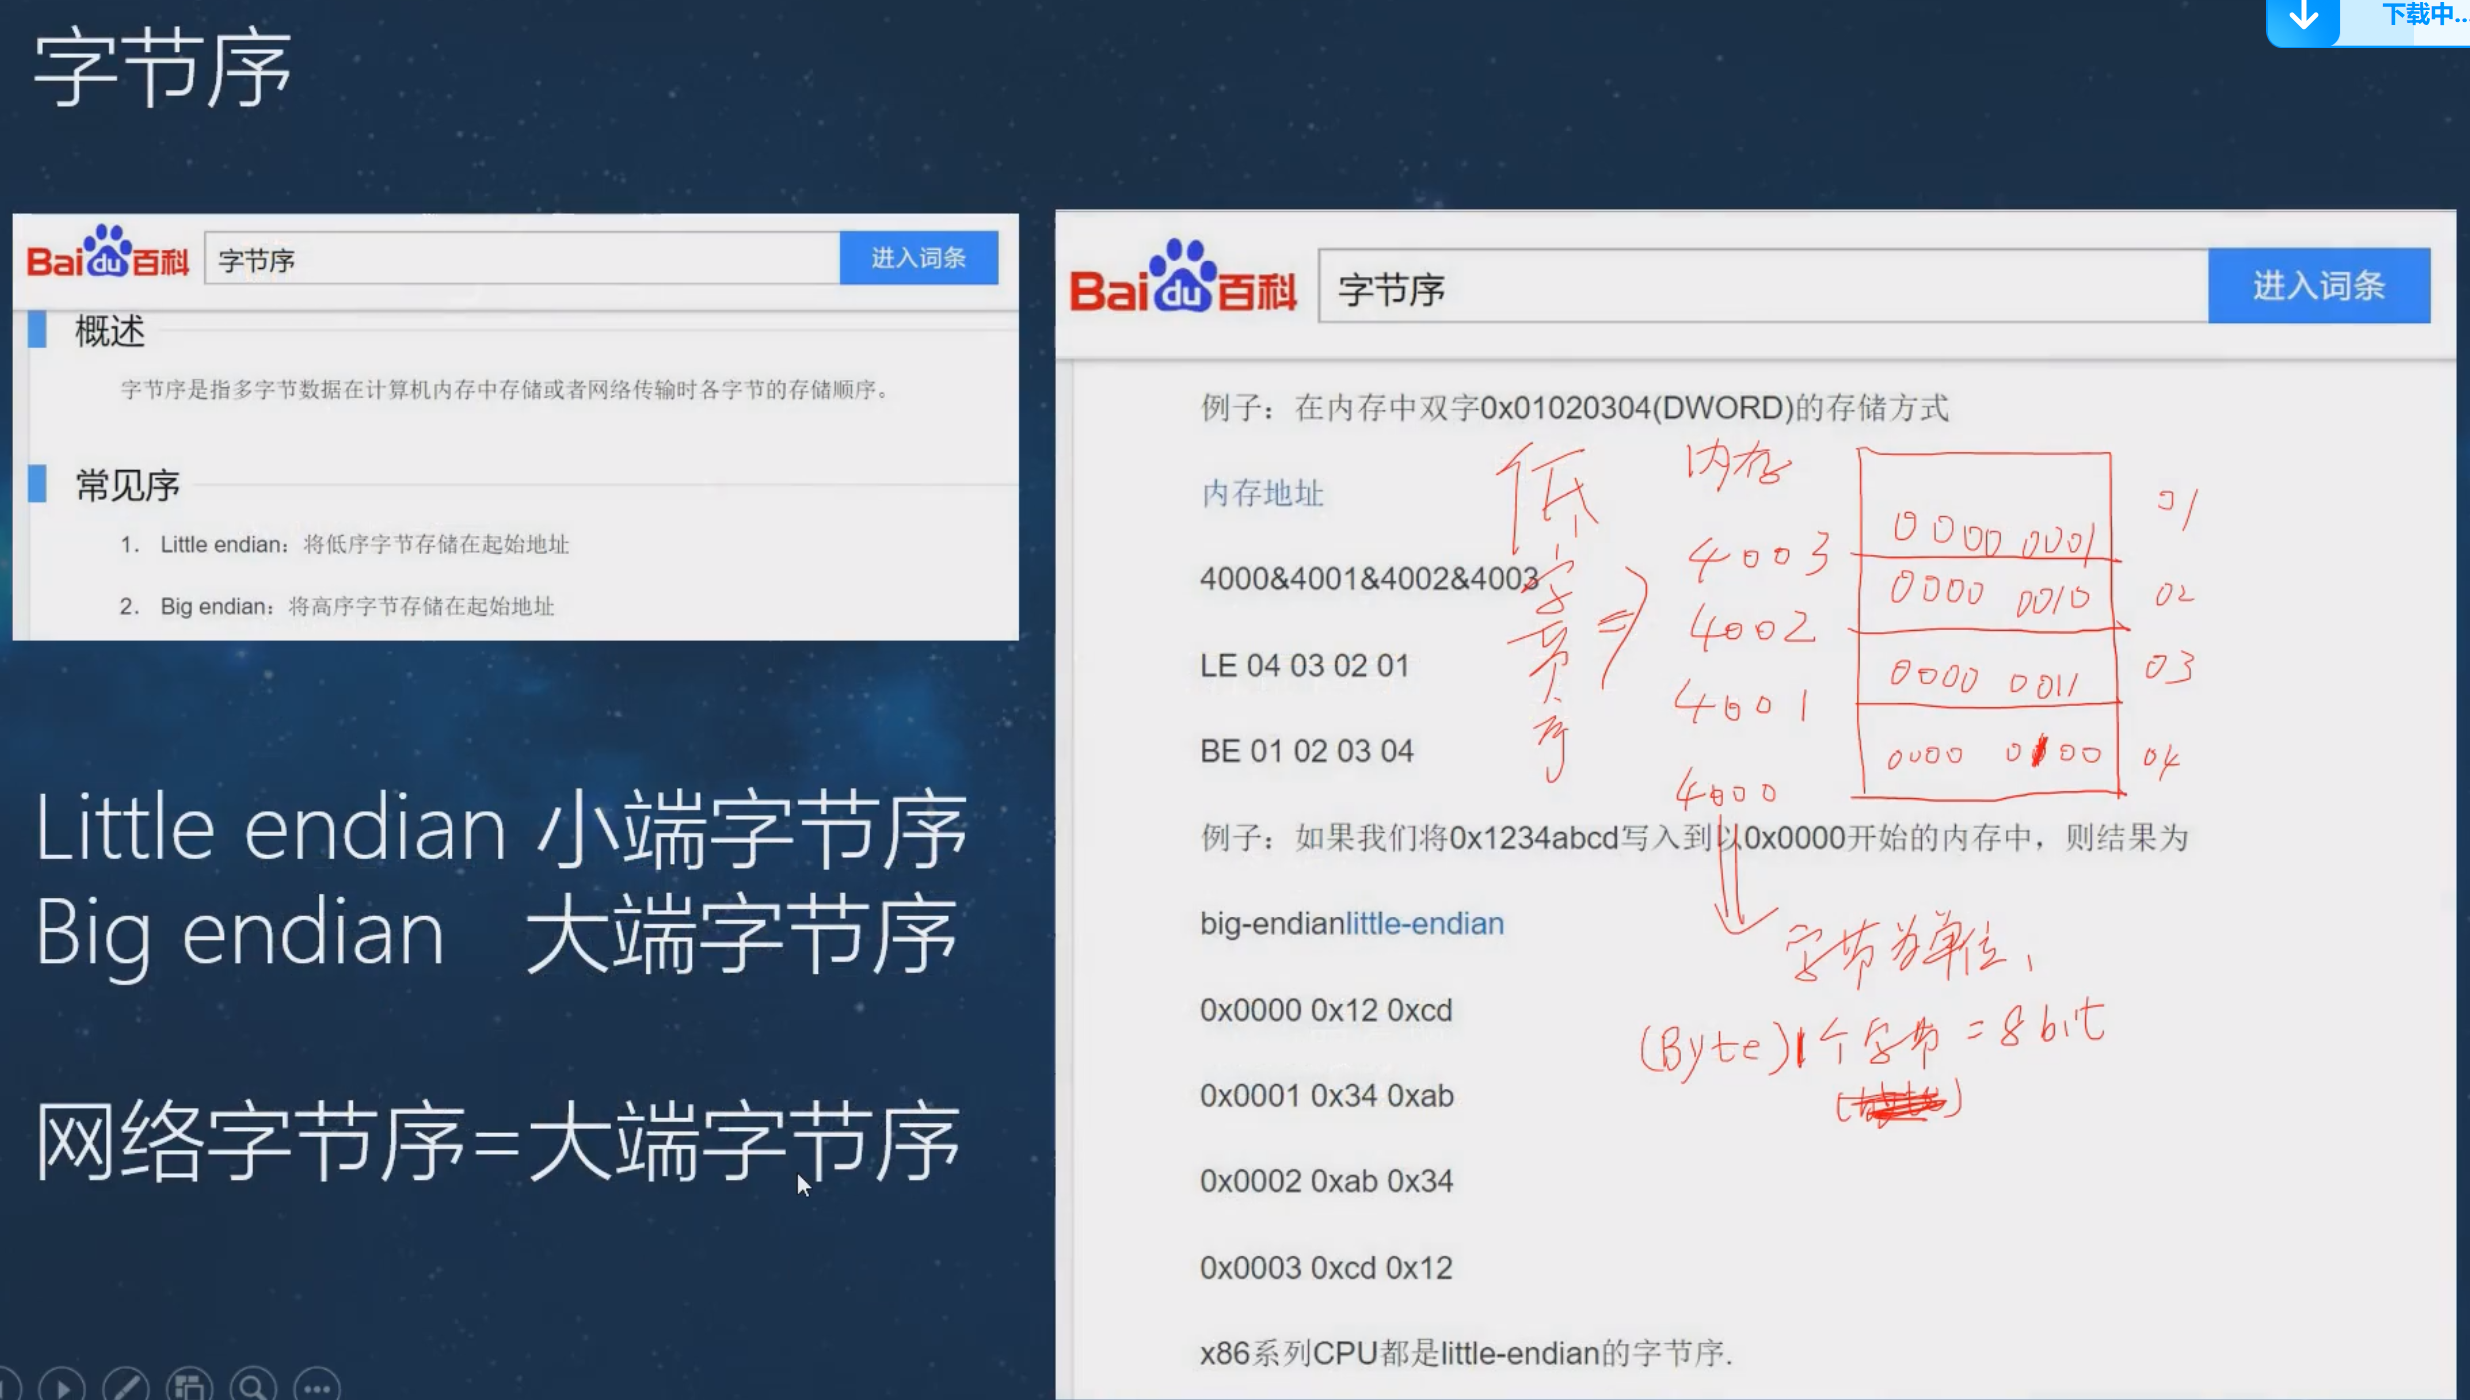Click the address row 4000&4001&4002&4003
This screenshot has width=2470, height=1400.
[1369, 578]
